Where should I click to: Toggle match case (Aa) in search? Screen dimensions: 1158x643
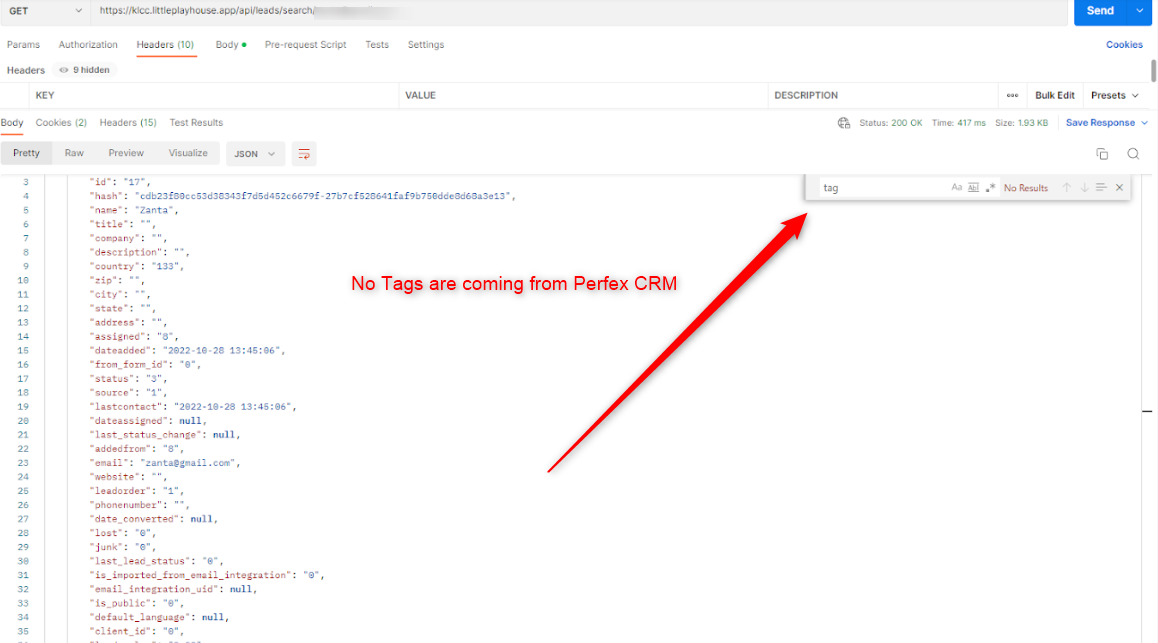click(x=956, y=188)
